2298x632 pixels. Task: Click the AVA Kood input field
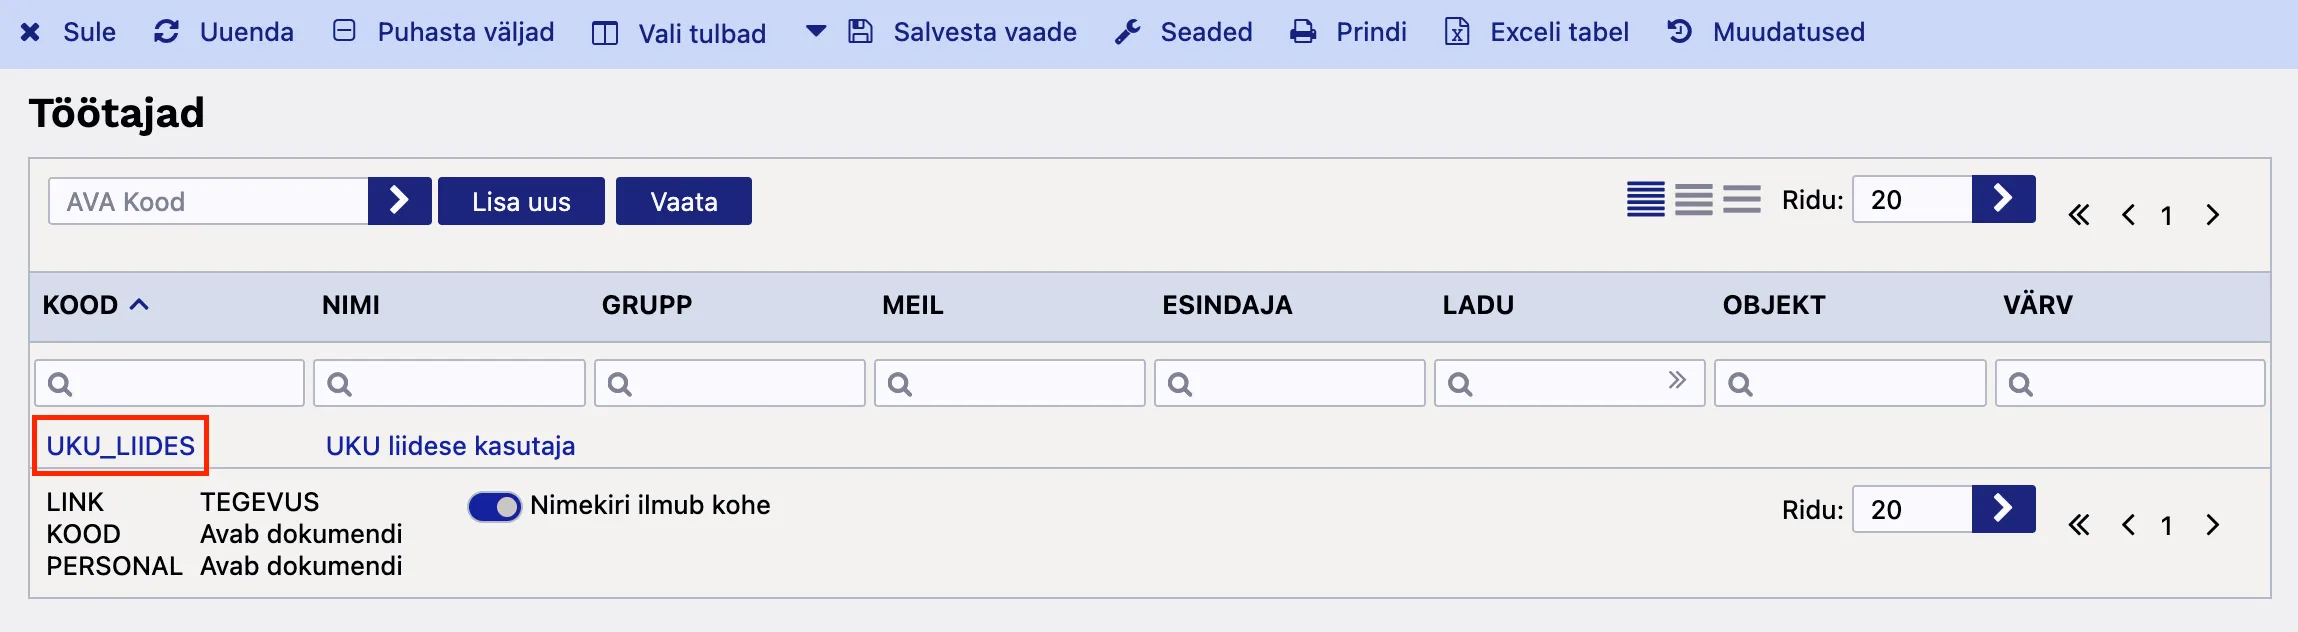208,201
